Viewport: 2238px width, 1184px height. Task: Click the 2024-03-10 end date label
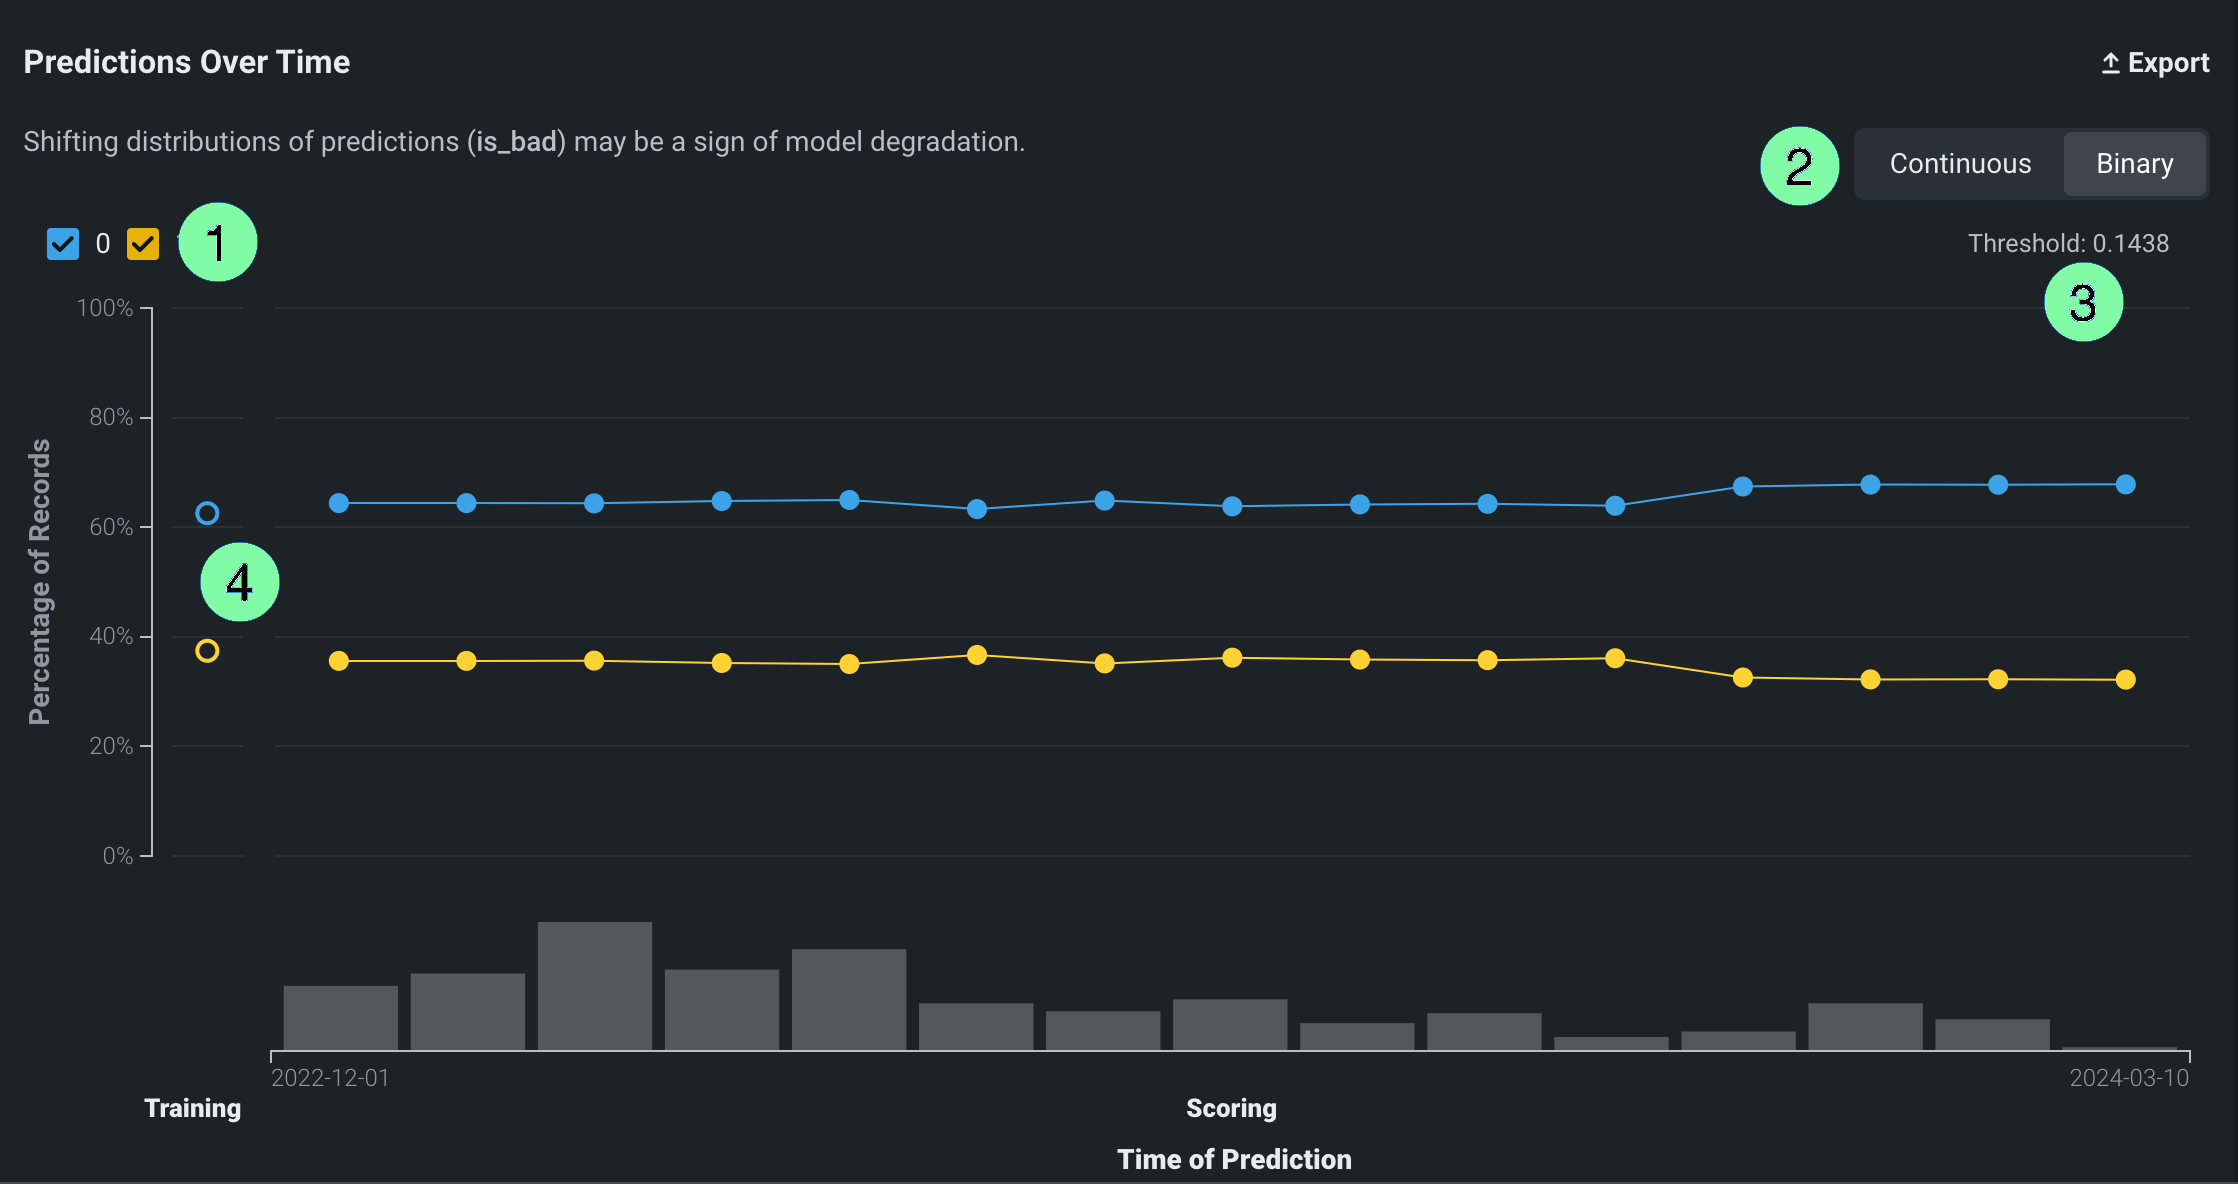pyautogui.click(x=2129, y=1078)
